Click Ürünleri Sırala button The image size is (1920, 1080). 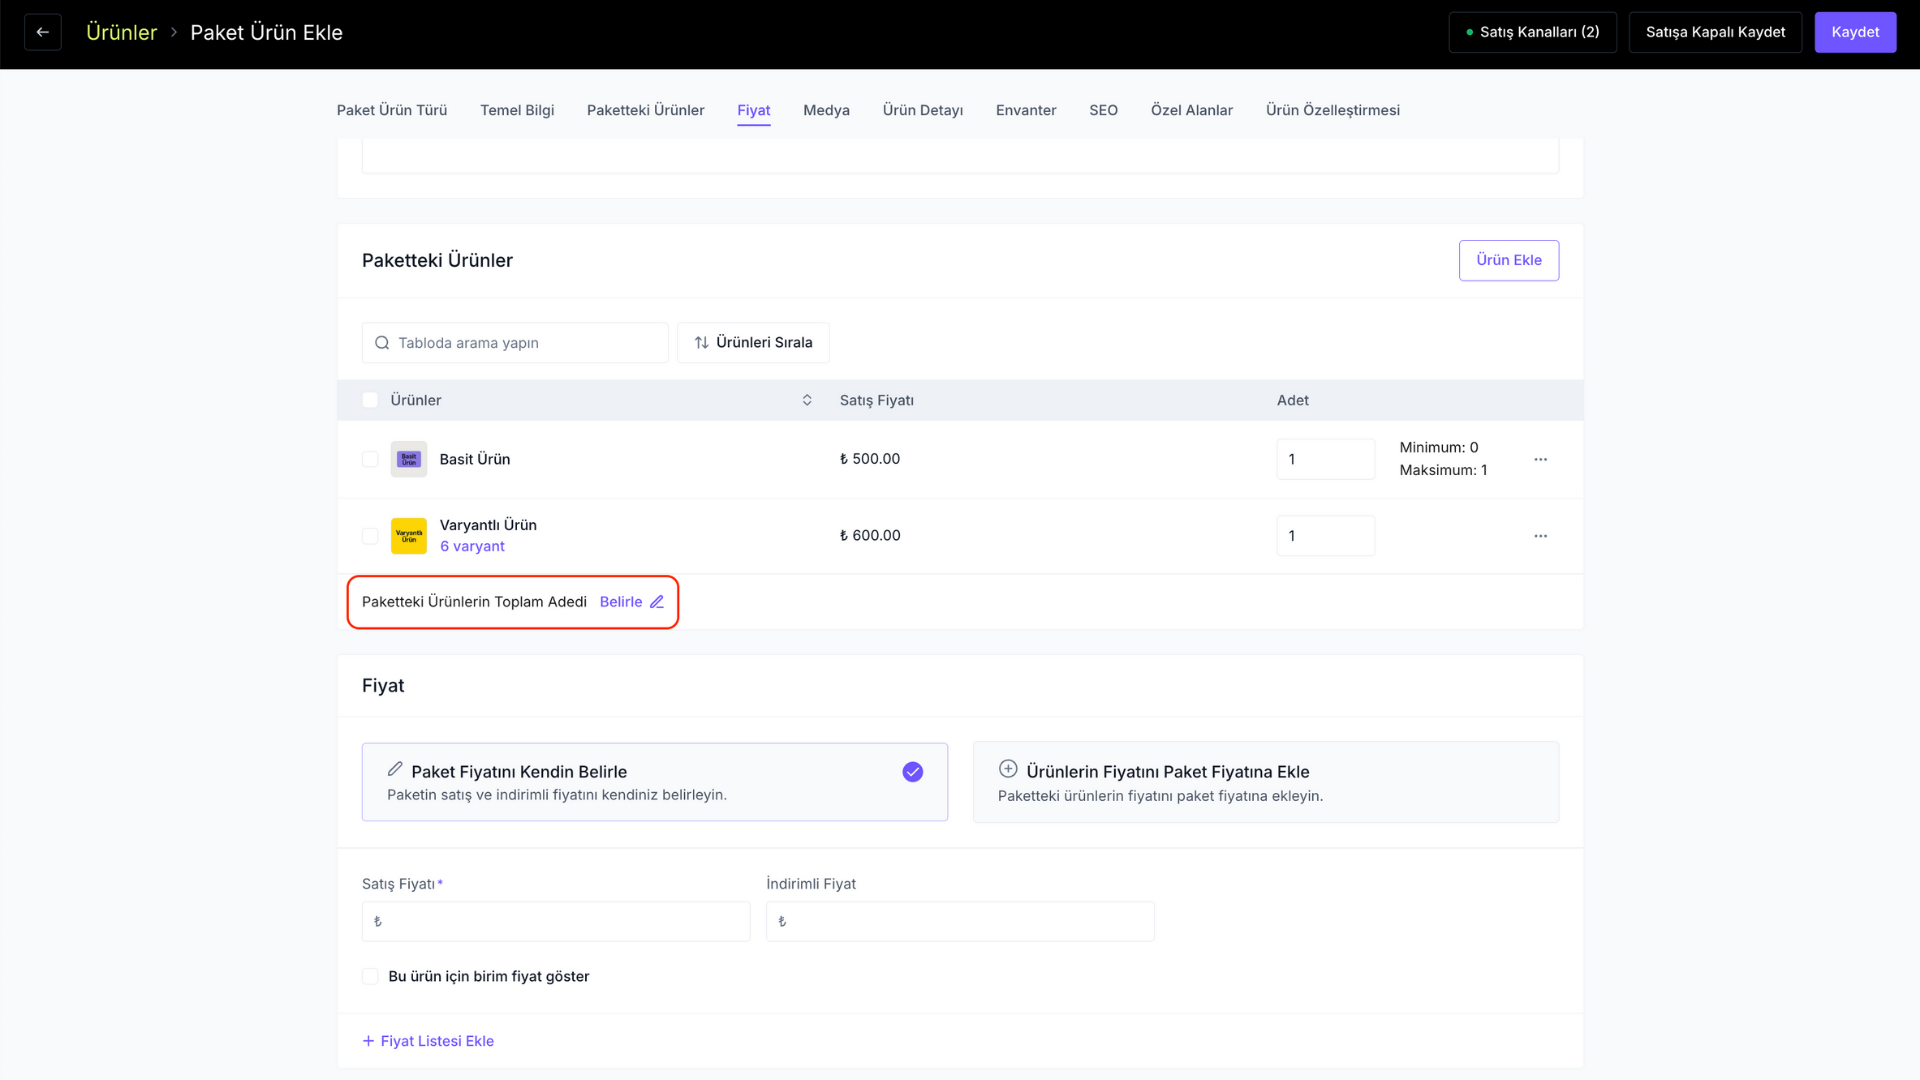[753, 343]
